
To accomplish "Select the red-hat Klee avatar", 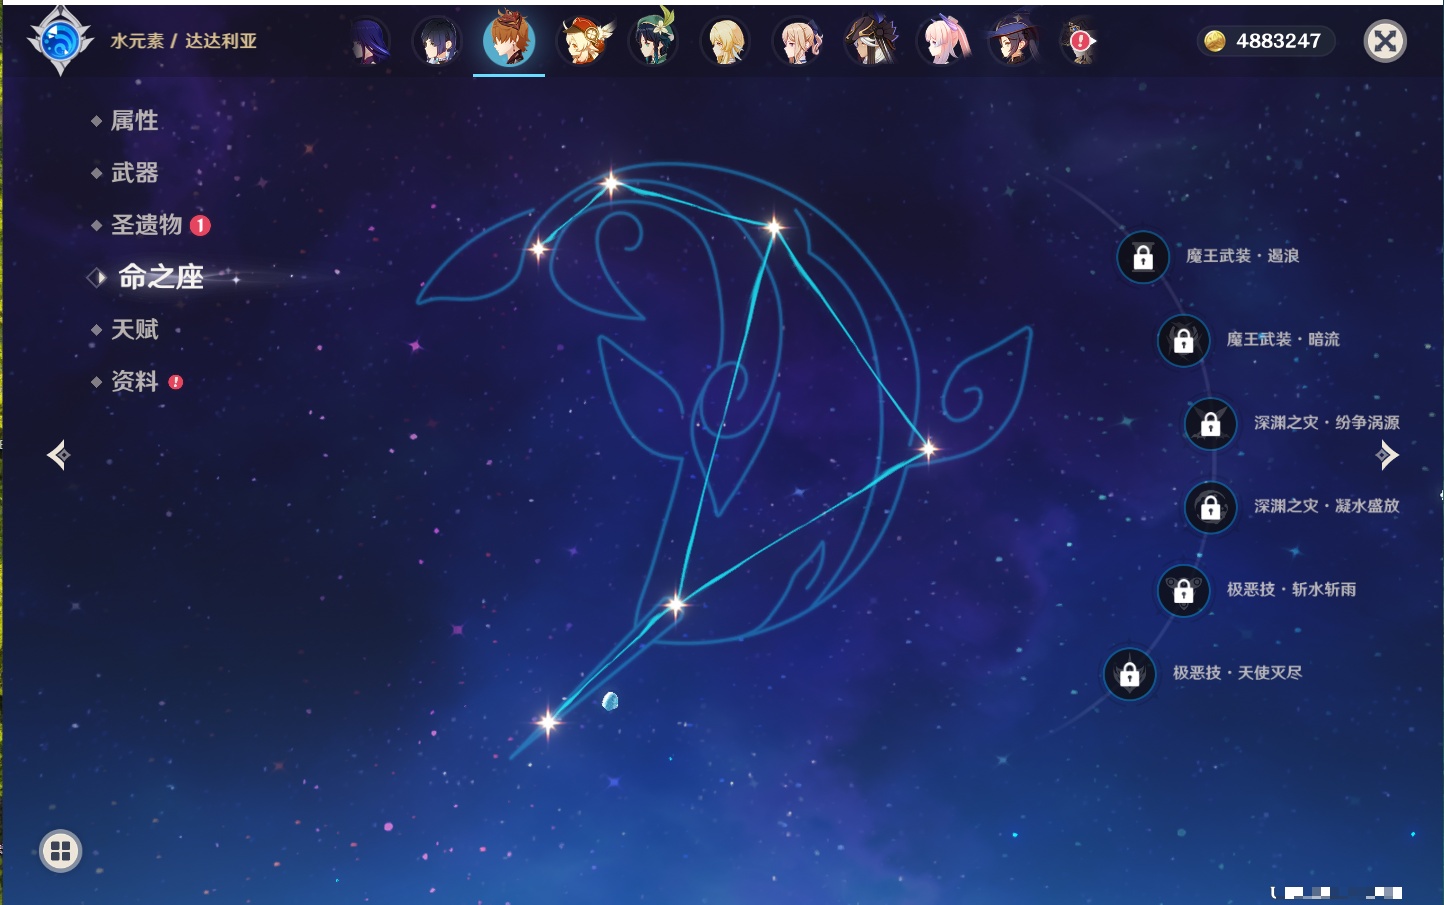I will point(584,42).
